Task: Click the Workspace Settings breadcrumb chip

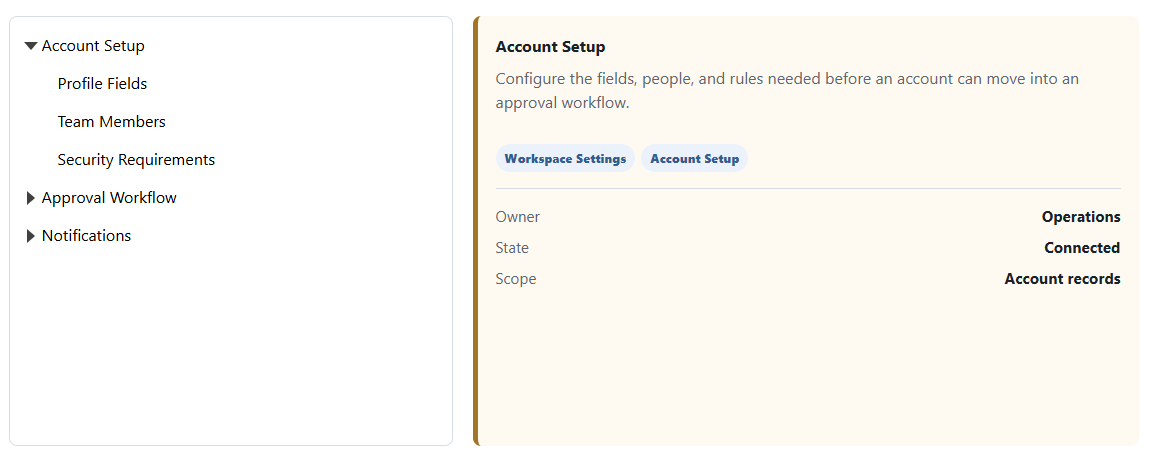Action: (x=565, y=158)
